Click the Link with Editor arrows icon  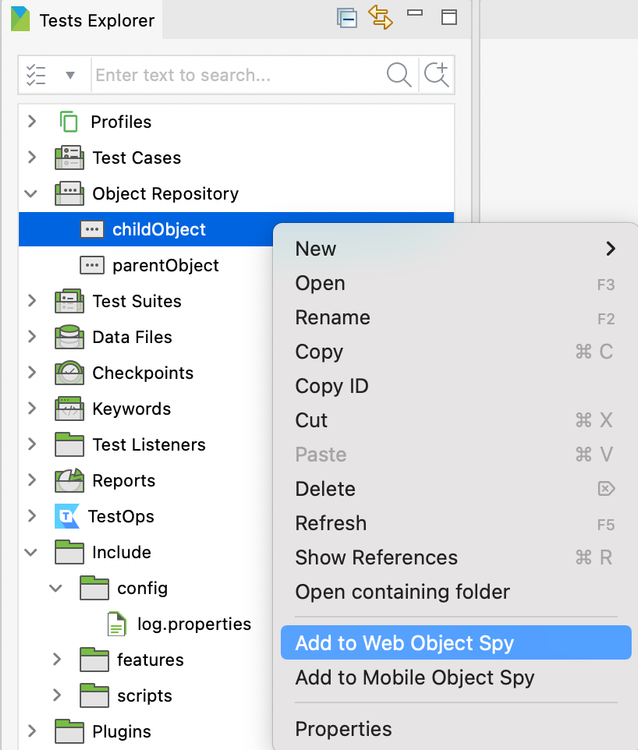pos(380,18)
